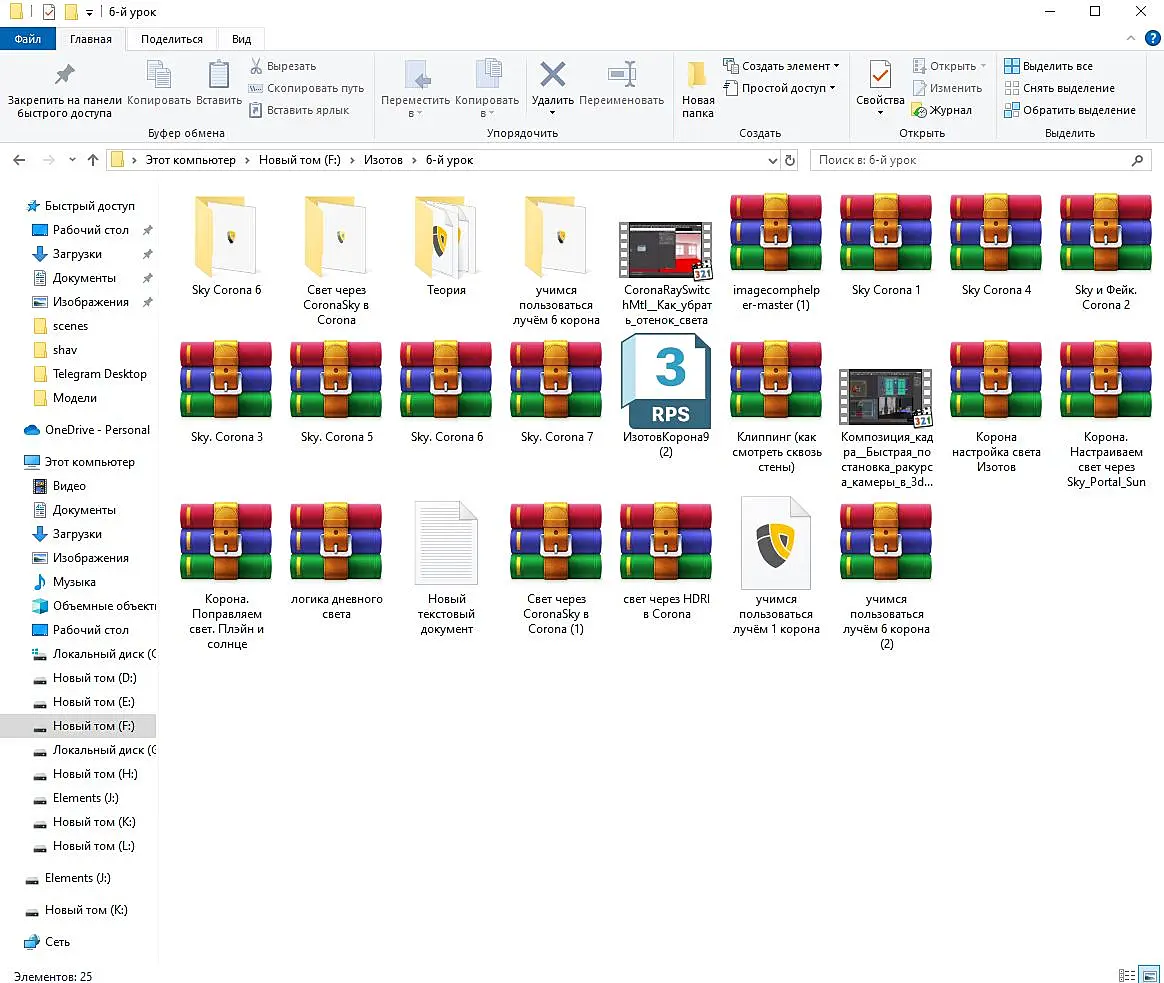Open the Help question mark icon
This screenshot has width=1164, height=983.
pos(1152,38)
